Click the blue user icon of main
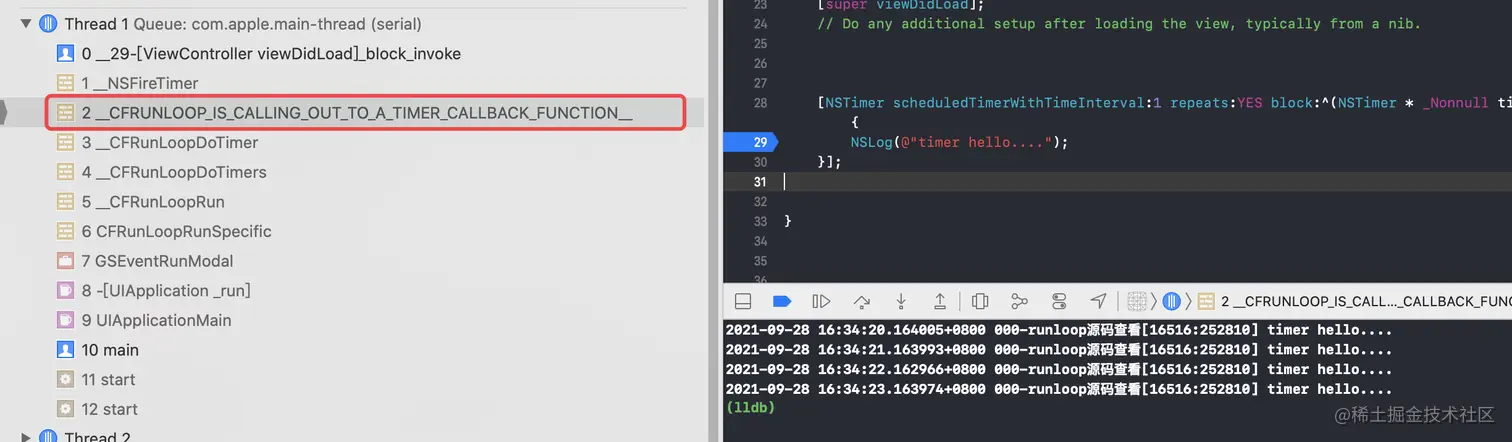The width and height of the screenshot is (1512, 442). (65, 350)
